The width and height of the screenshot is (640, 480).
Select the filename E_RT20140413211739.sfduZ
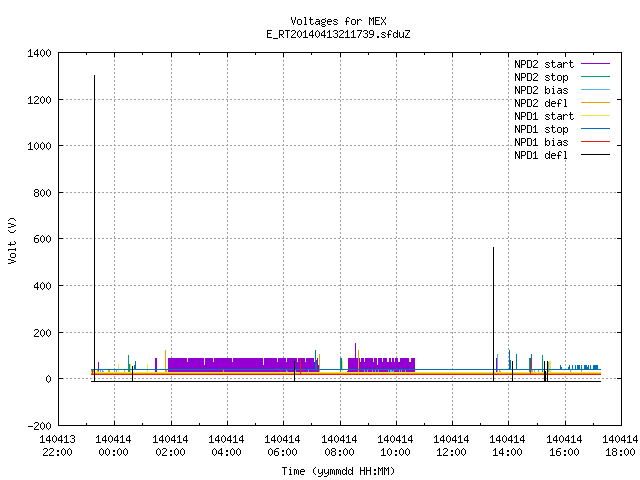[x=338, y=34]
